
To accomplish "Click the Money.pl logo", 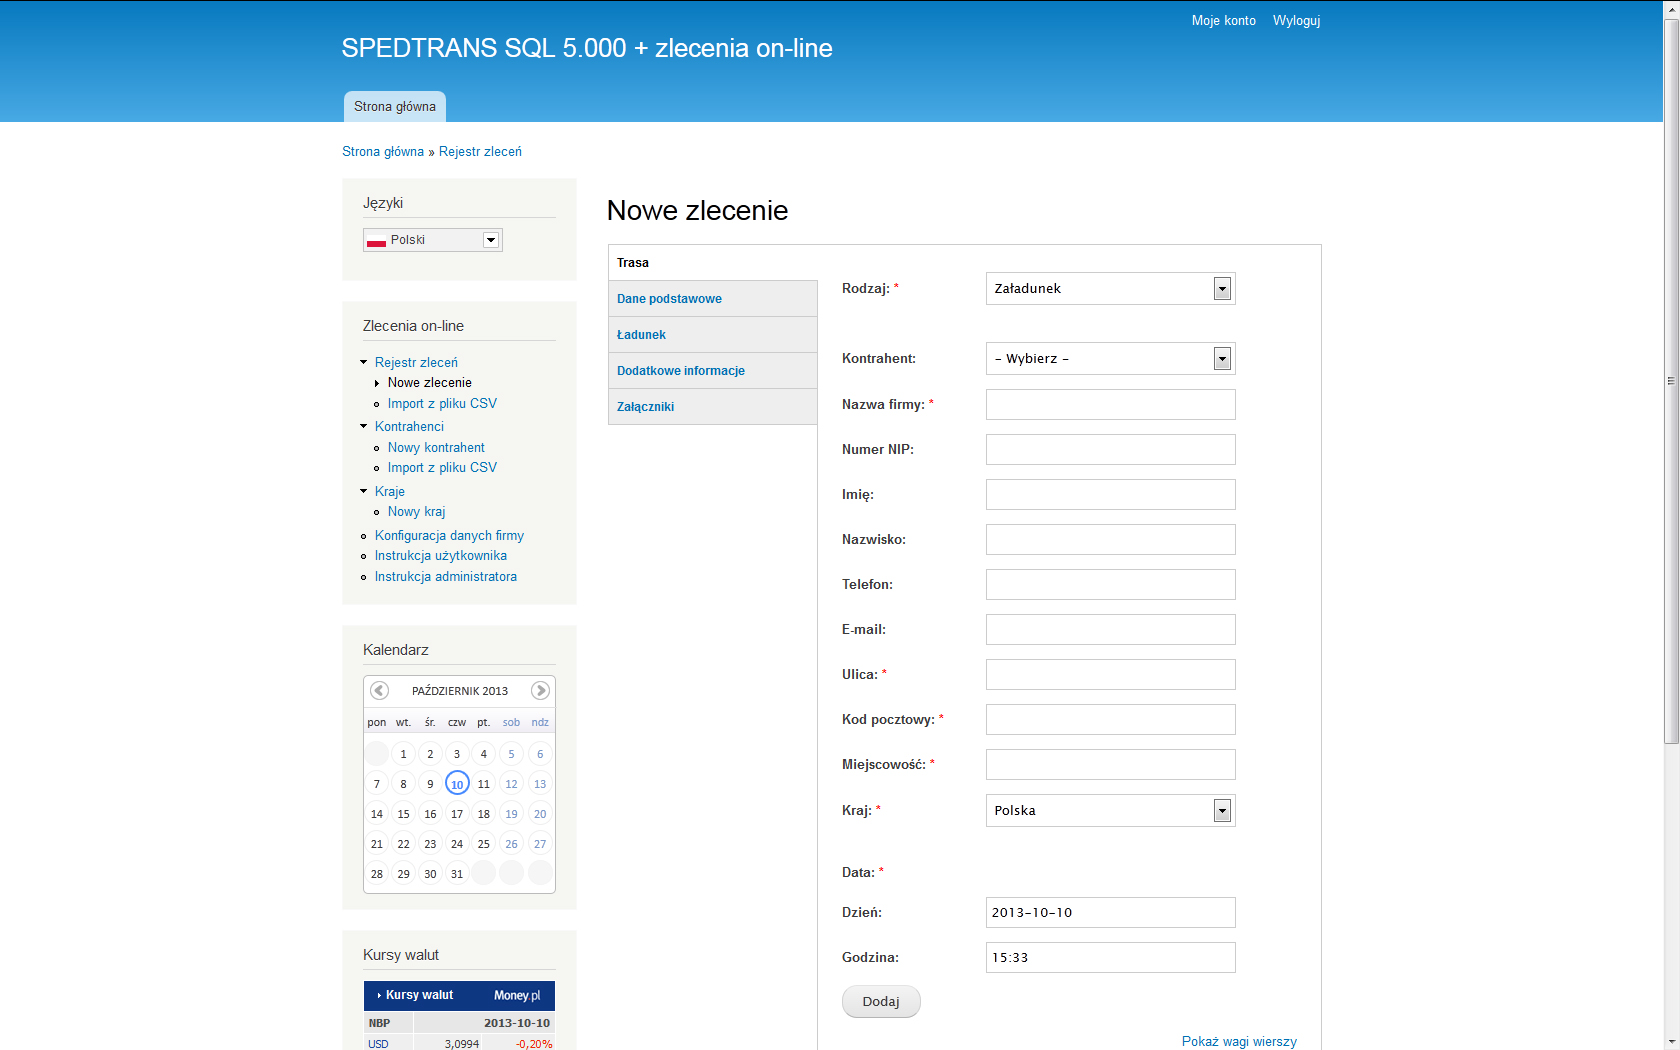I will (x=517, y=995).
